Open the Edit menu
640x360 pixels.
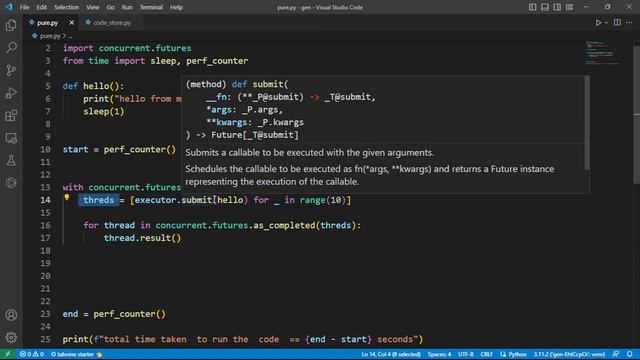[42, 7]
